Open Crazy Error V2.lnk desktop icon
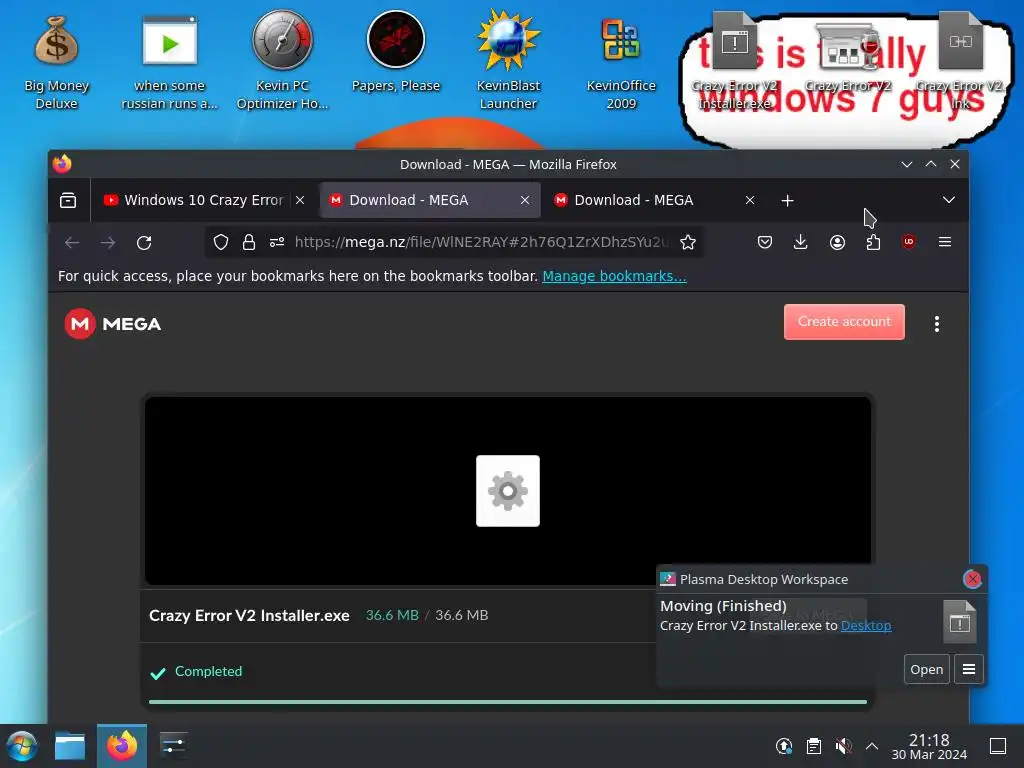Image resolution: width=1024 pixels, height=768 pixels. coord(960,62)
